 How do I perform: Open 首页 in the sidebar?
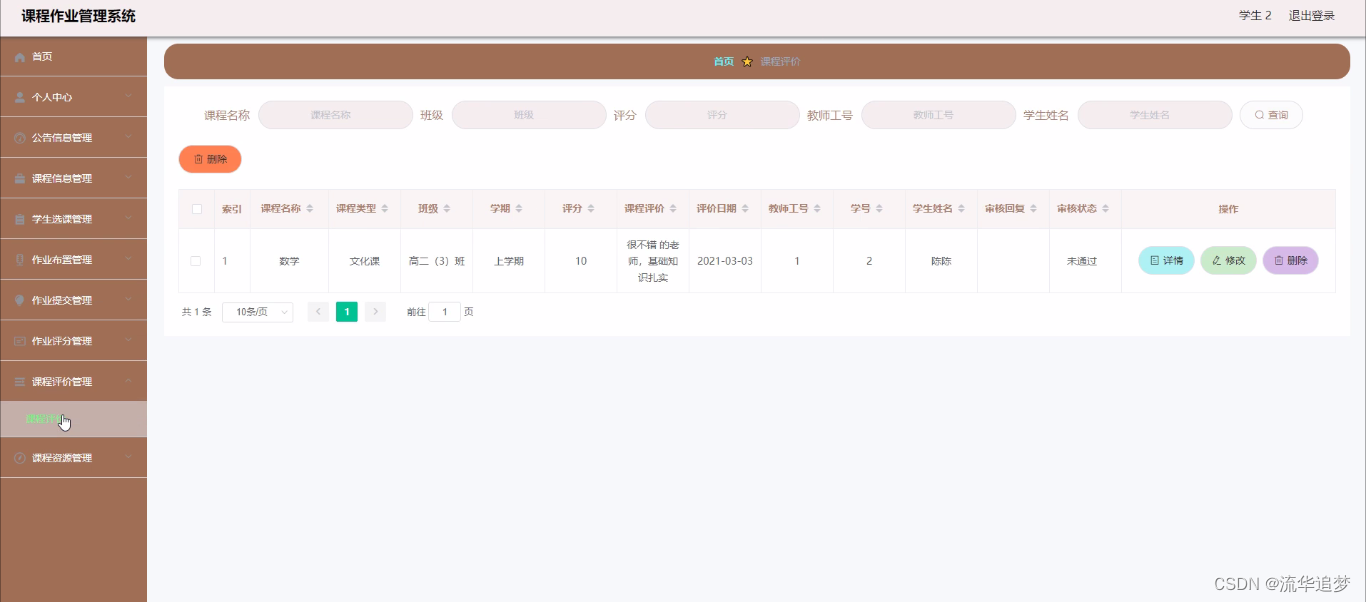pos(73,57)
